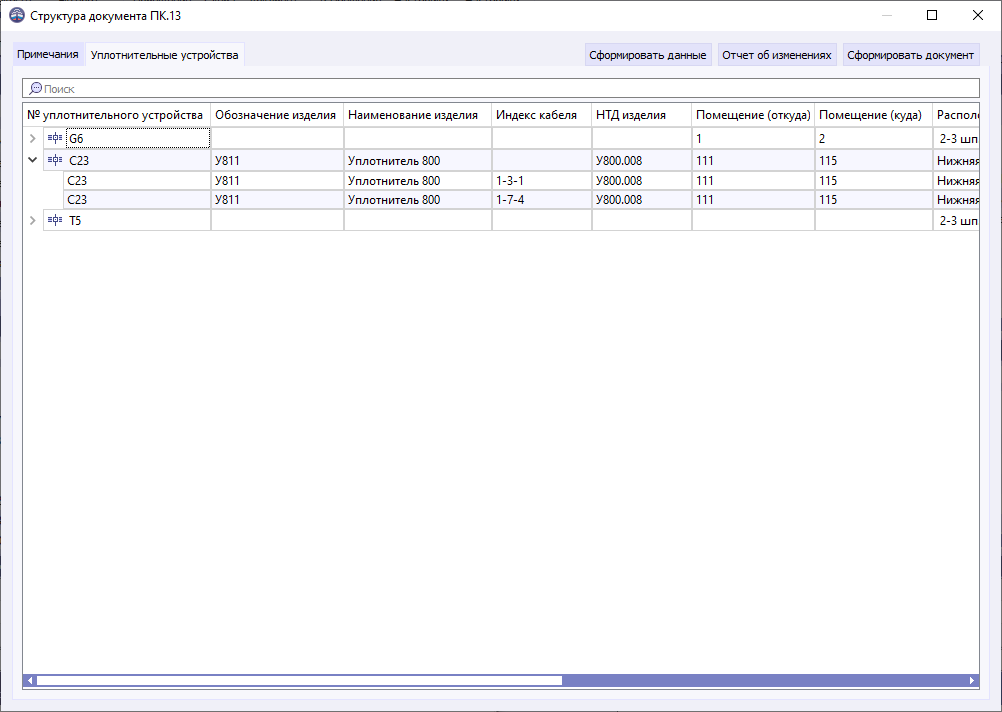Click the Сформировать данные button

(x=648, y=54)
